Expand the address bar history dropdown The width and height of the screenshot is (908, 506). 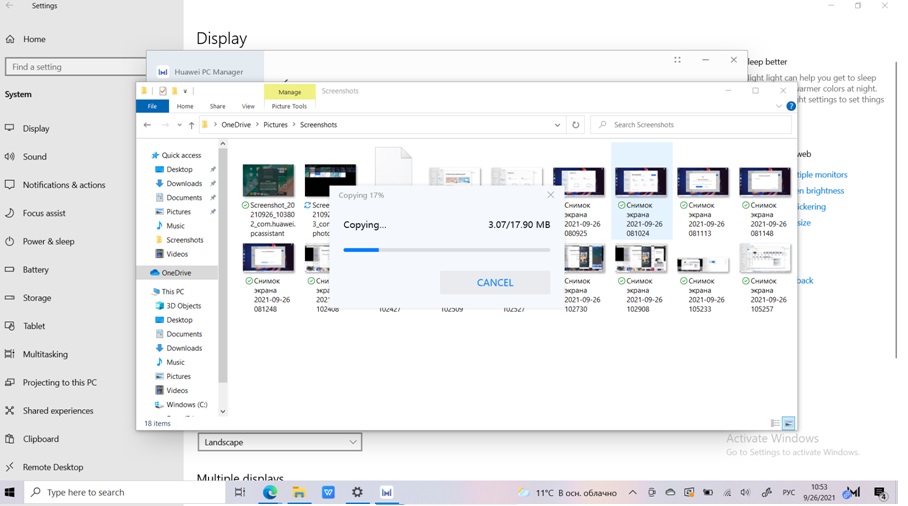coord(557,125)
